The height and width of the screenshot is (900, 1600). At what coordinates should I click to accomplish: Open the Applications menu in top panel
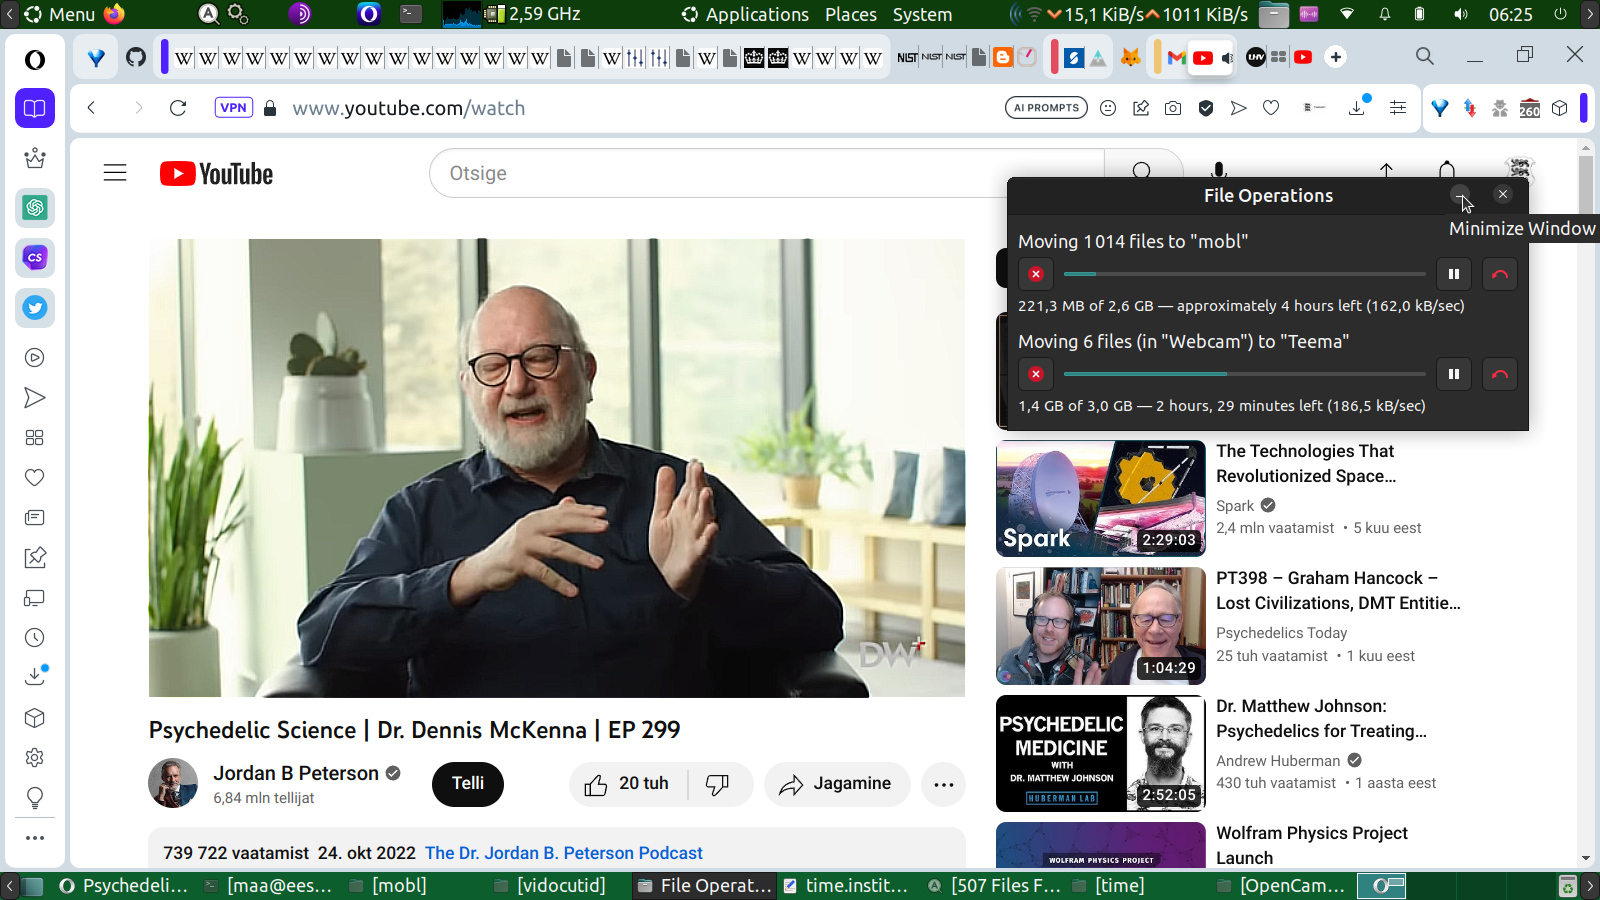[x=756, y=14]
